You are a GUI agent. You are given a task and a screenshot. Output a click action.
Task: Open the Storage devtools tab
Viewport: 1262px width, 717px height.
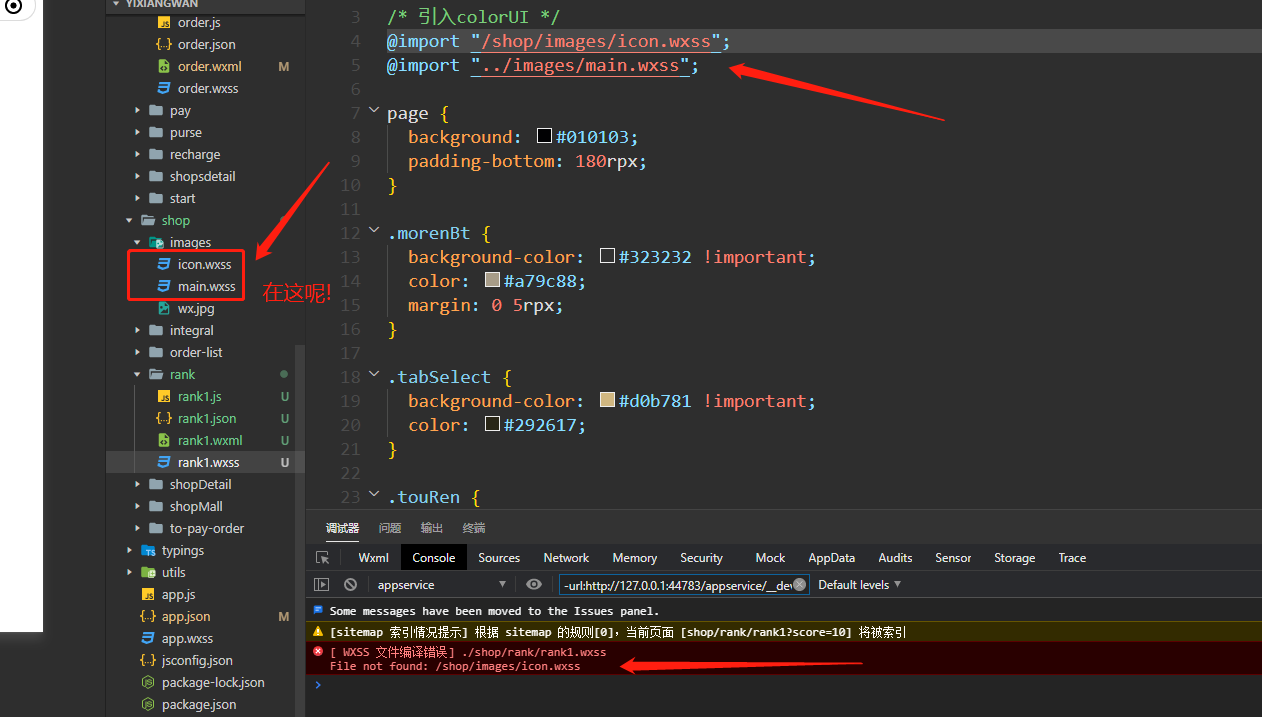tap(1014, 558)
